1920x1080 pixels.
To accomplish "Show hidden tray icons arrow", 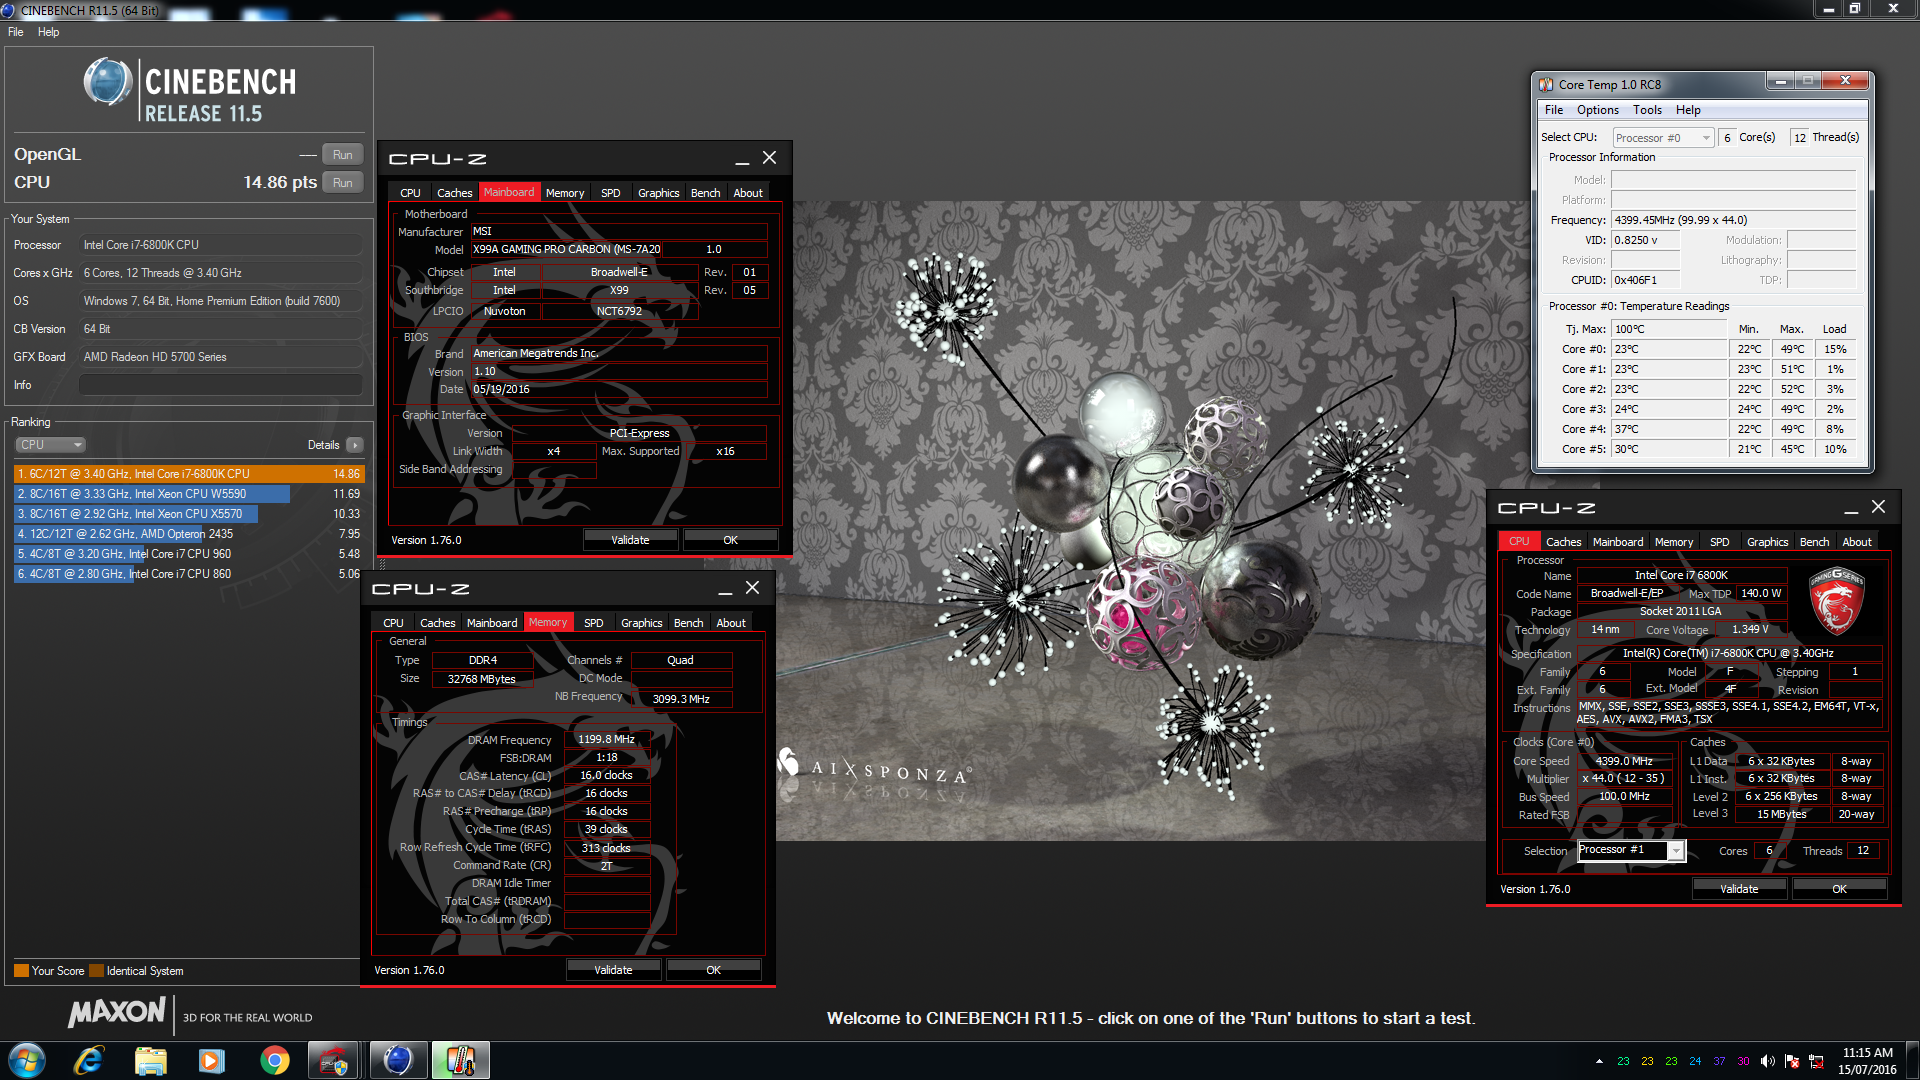I will tap(1599, 1061).
